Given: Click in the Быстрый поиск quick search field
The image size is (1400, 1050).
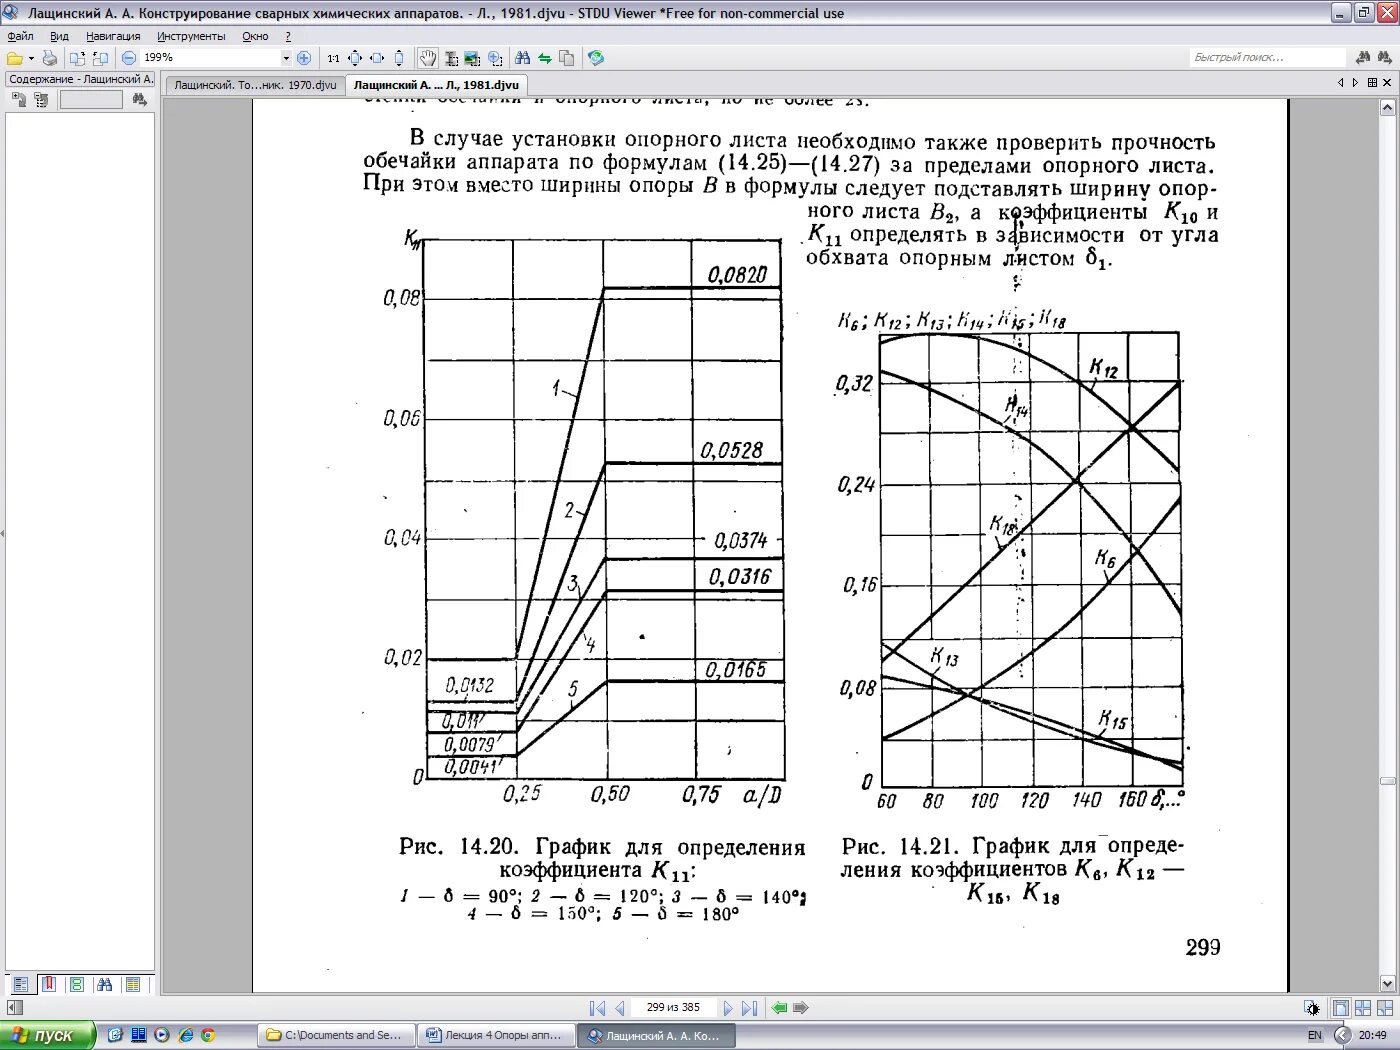Looking at the screenshot, I should point(1269,58).
